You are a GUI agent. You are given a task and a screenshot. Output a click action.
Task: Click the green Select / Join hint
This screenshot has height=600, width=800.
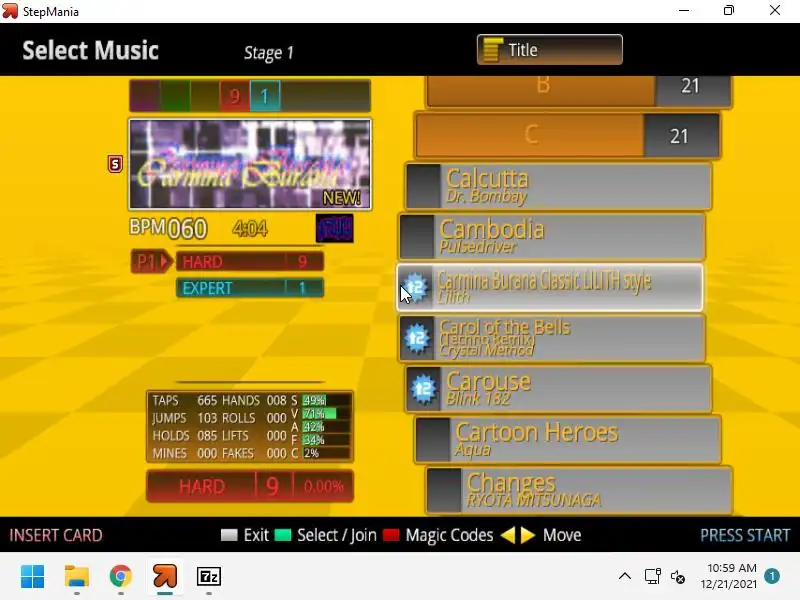(x=326, y=535)
